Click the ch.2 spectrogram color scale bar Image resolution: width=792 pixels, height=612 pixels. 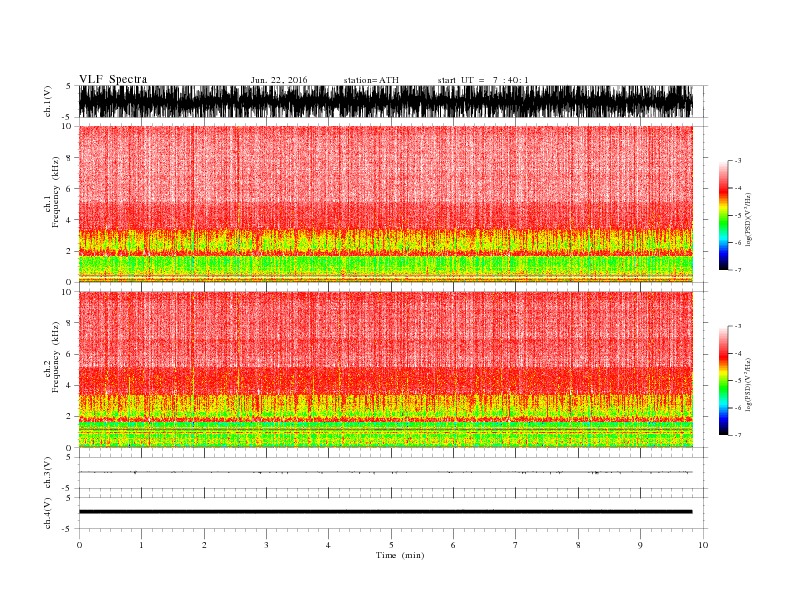[723, 381]
